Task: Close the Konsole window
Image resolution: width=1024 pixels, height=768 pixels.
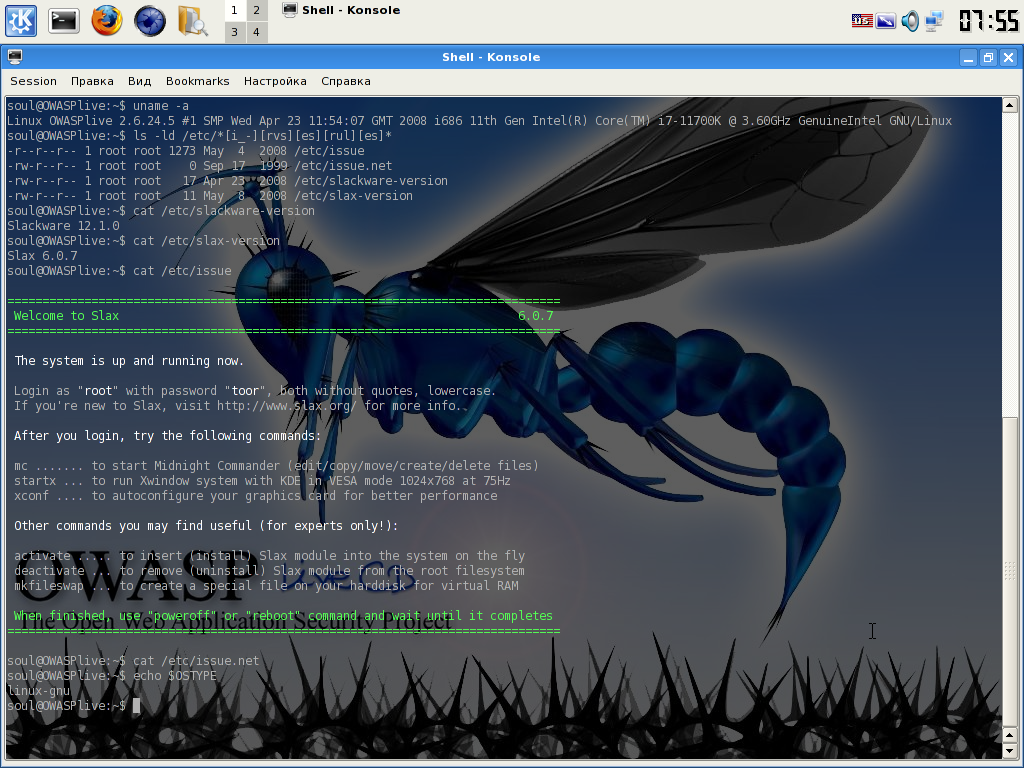Action: pos(1009,57)
